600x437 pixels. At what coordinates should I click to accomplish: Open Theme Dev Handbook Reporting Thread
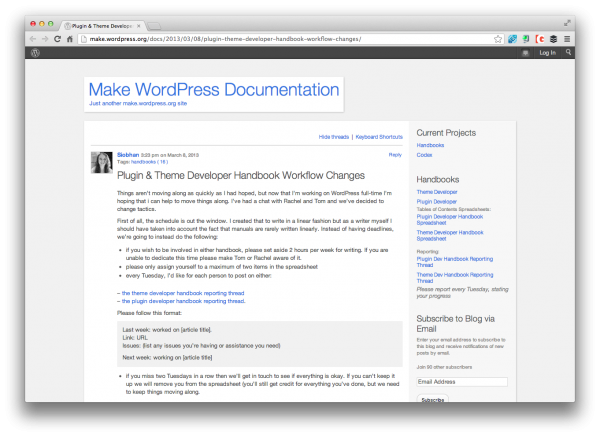coord(455,277)
